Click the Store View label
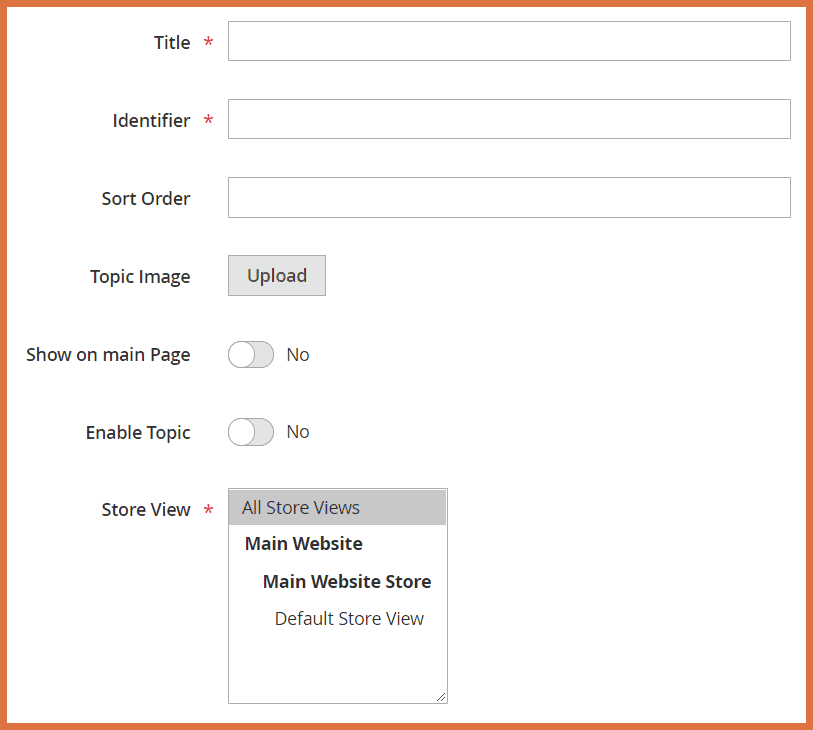This screenshot has width=813, height=730. pos(146,510)
